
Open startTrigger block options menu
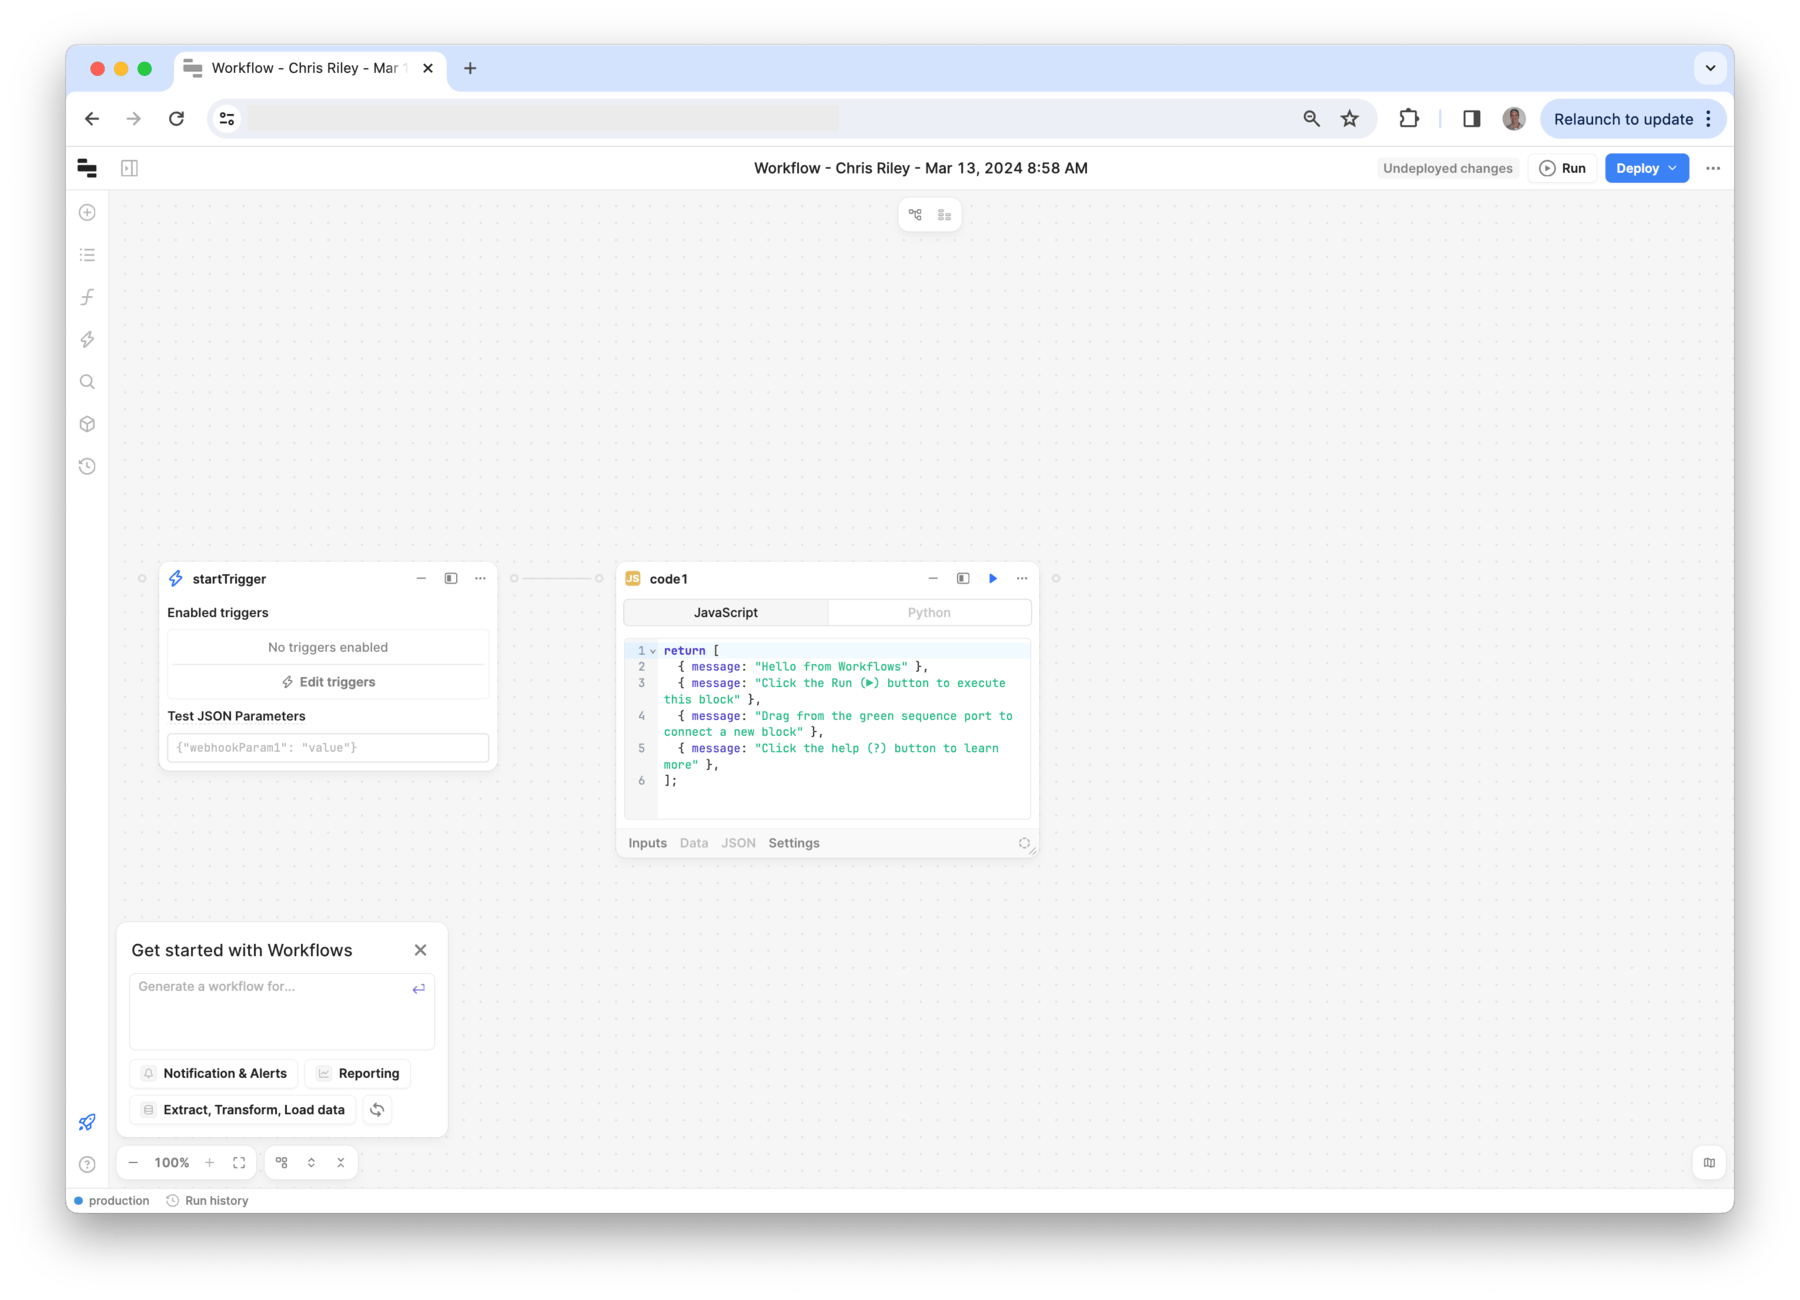coord(480,579)
